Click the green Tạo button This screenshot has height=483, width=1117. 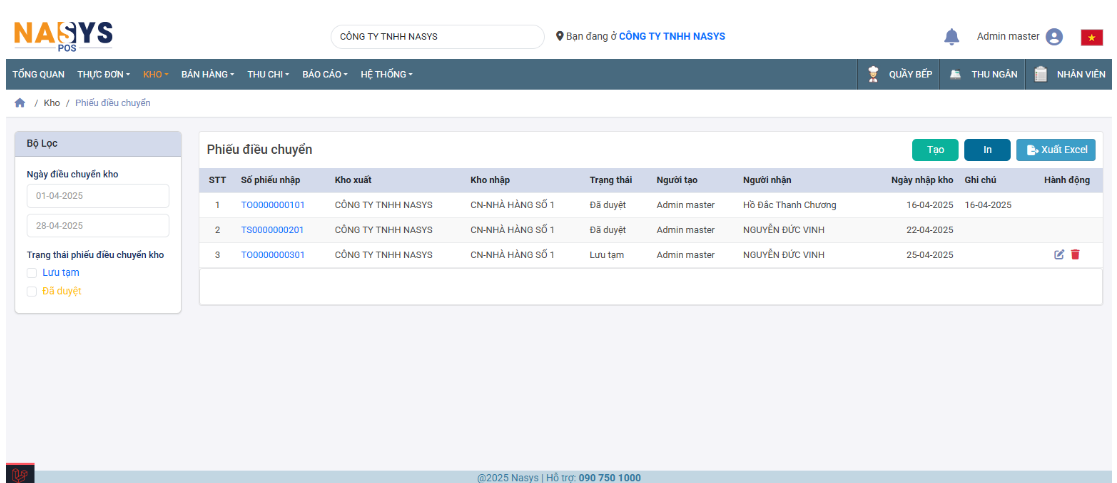tap(935, 150)
